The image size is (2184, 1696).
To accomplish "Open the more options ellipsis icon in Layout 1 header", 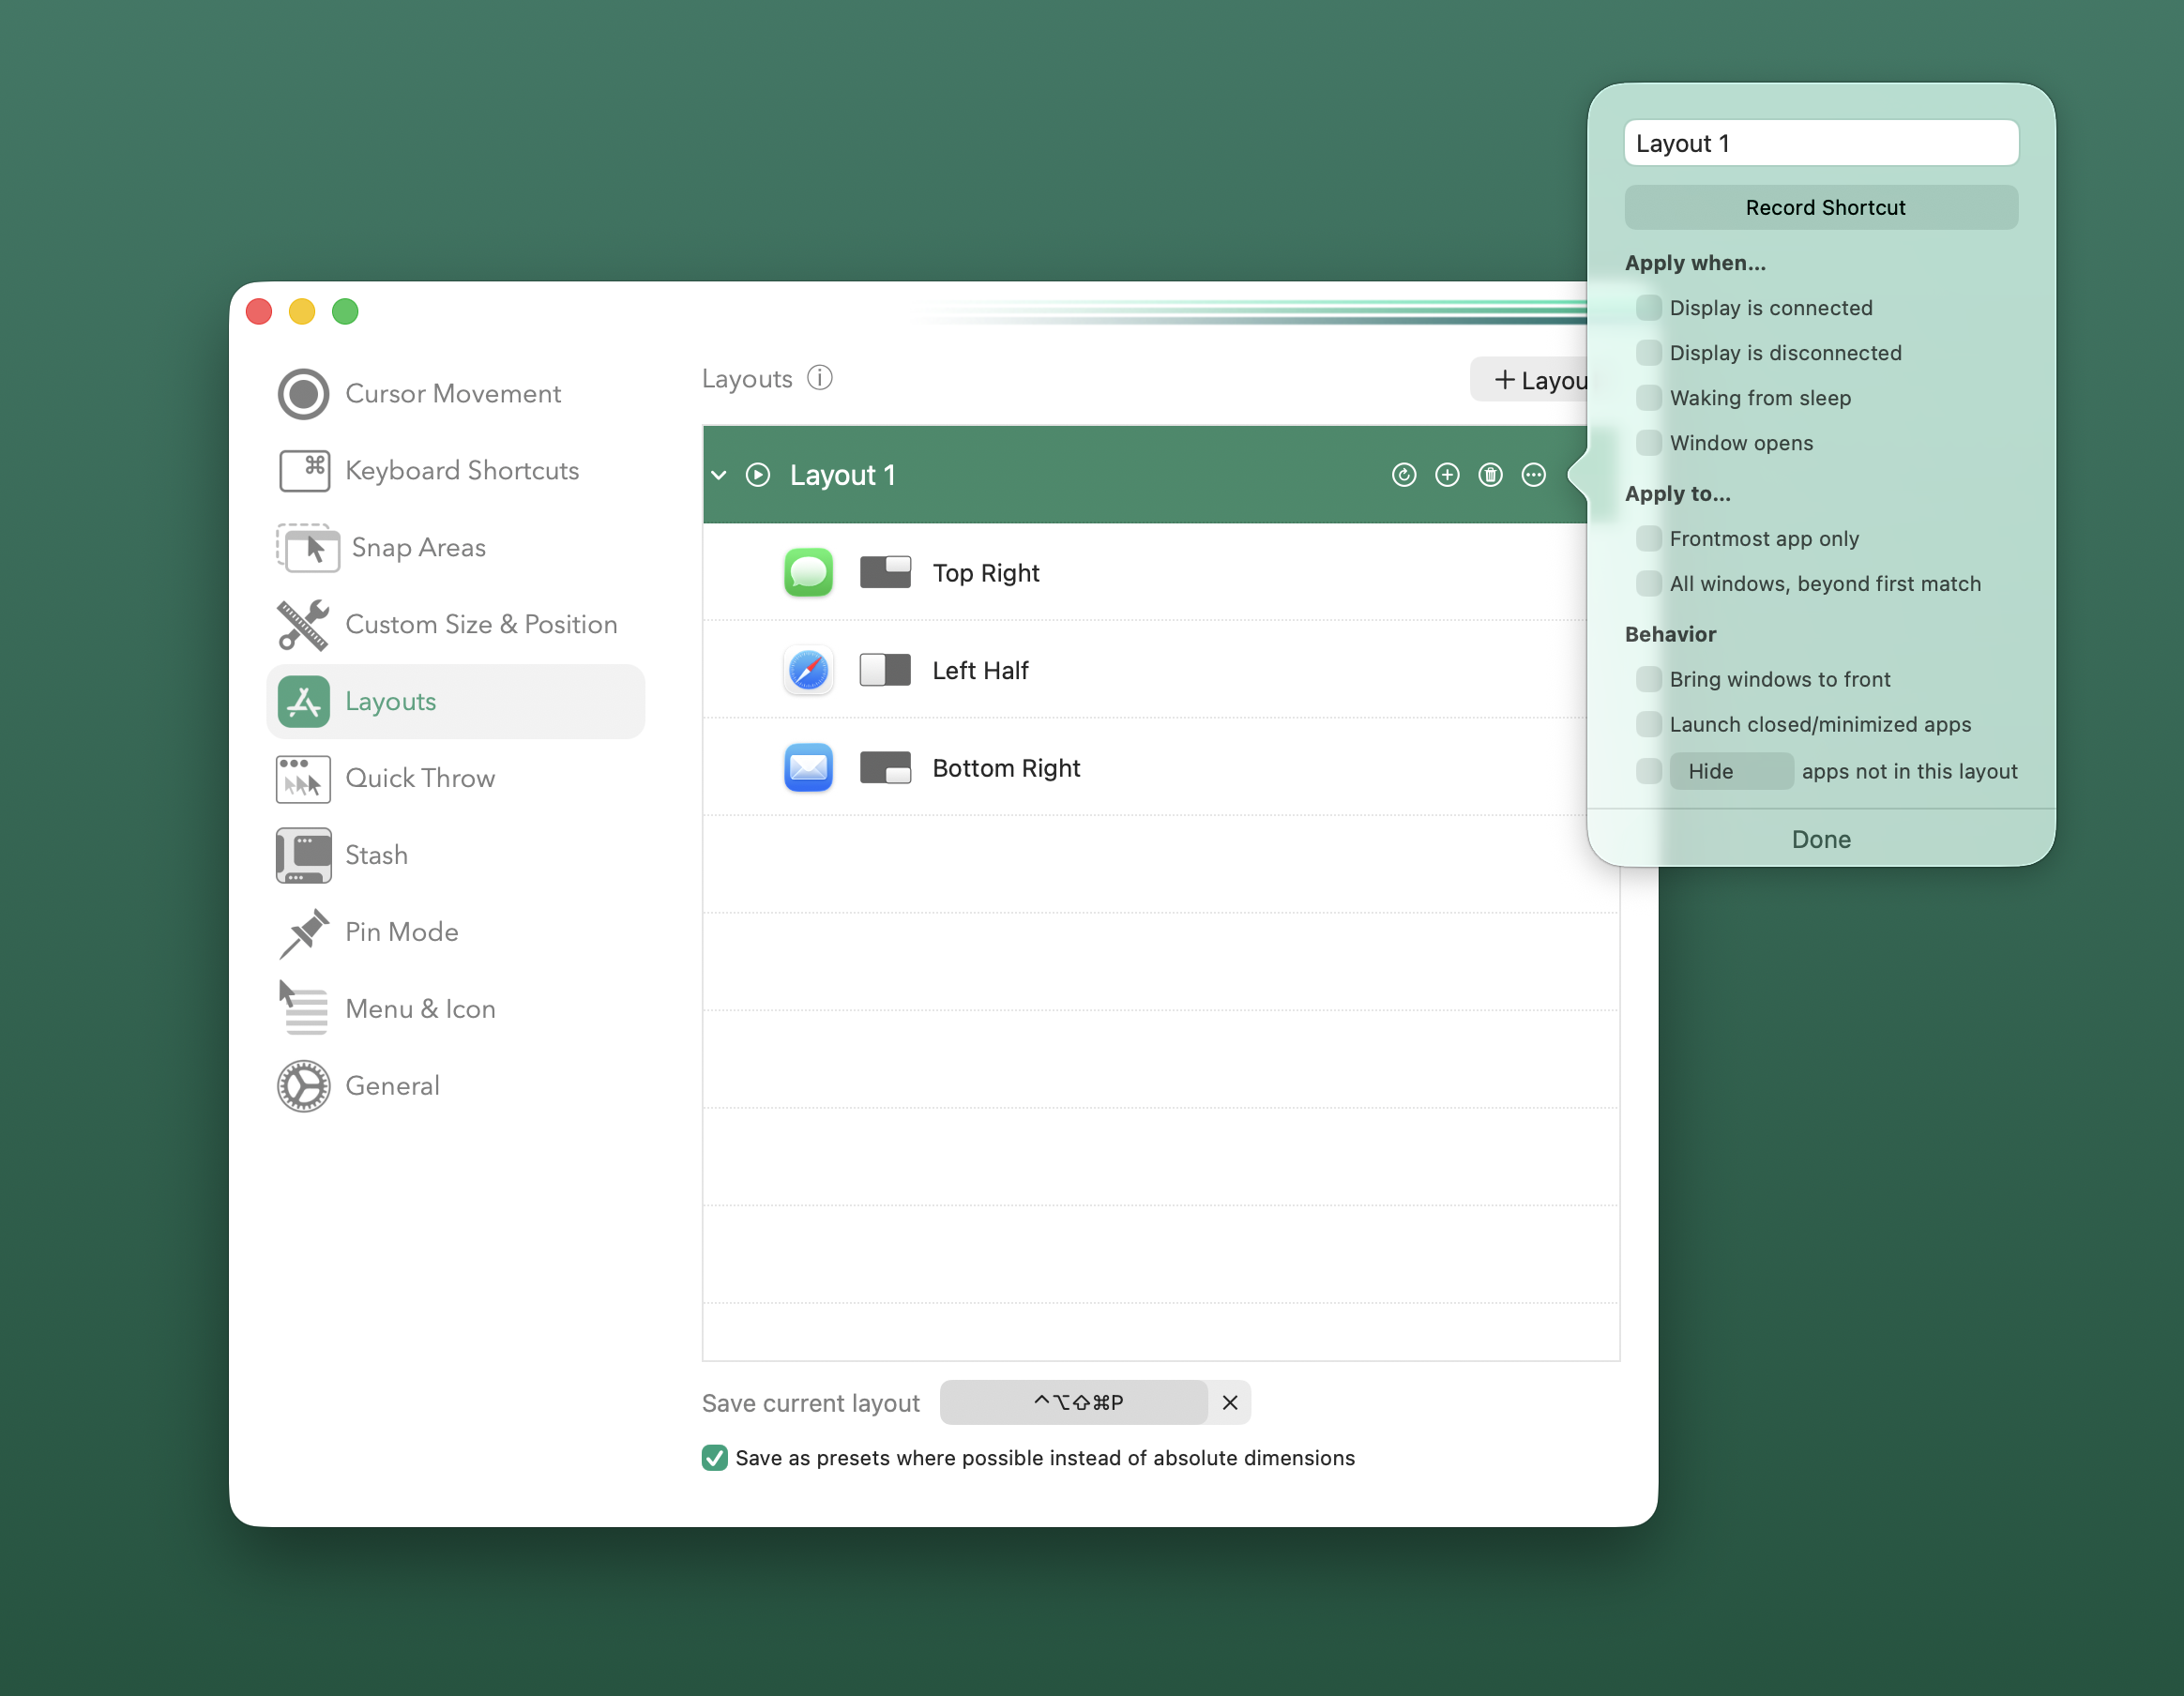I will click(x=1533, y=475).
